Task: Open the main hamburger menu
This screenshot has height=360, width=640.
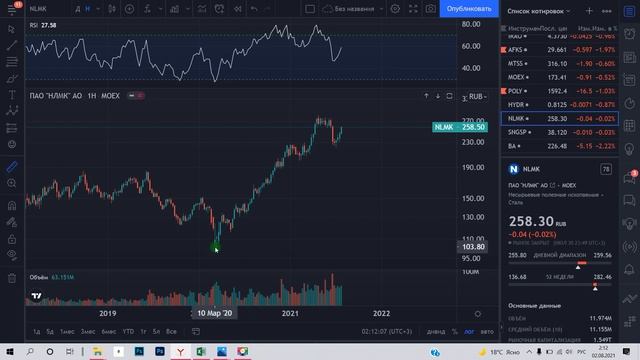Action: tap(12, 9)
